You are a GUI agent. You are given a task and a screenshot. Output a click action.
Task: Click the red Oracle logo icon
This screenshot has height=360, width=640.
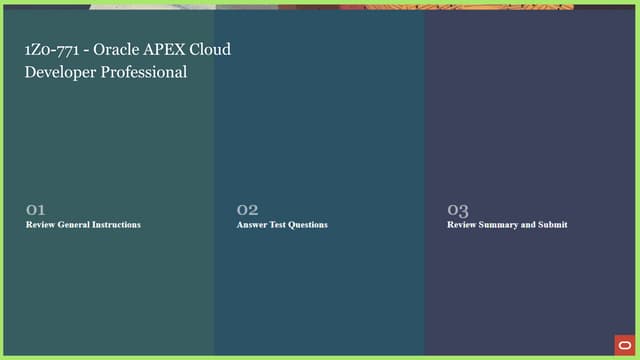(624, 345)
